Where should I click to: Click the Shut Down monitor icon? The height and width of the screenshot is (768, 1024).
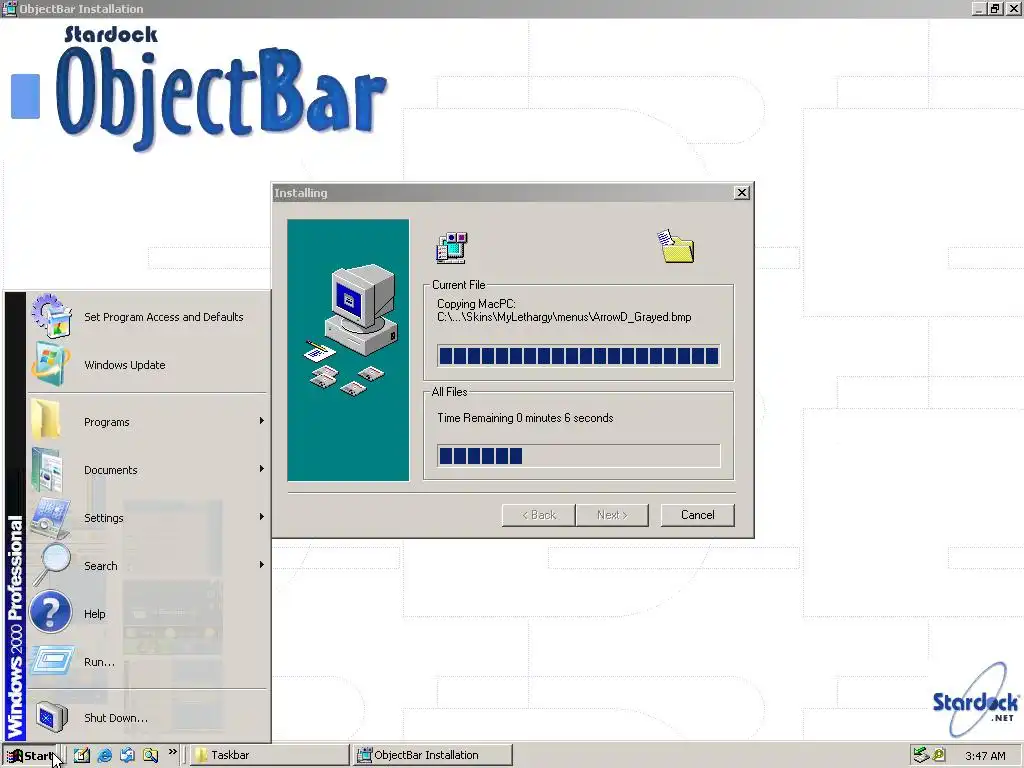(x=52, y=716)
